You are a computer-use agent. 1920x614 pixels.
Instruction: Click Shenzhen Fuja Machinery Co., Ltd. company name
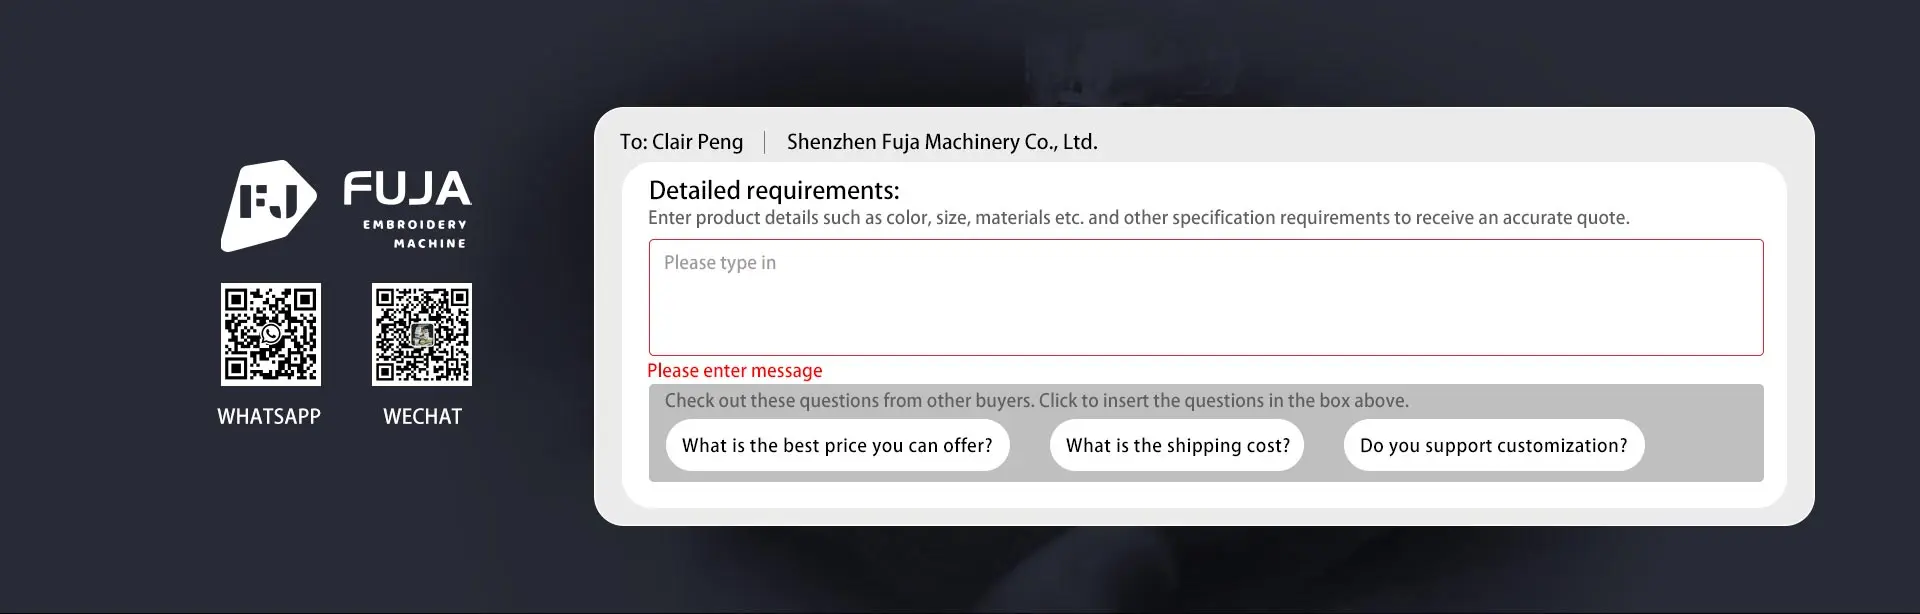click(942, 142)
